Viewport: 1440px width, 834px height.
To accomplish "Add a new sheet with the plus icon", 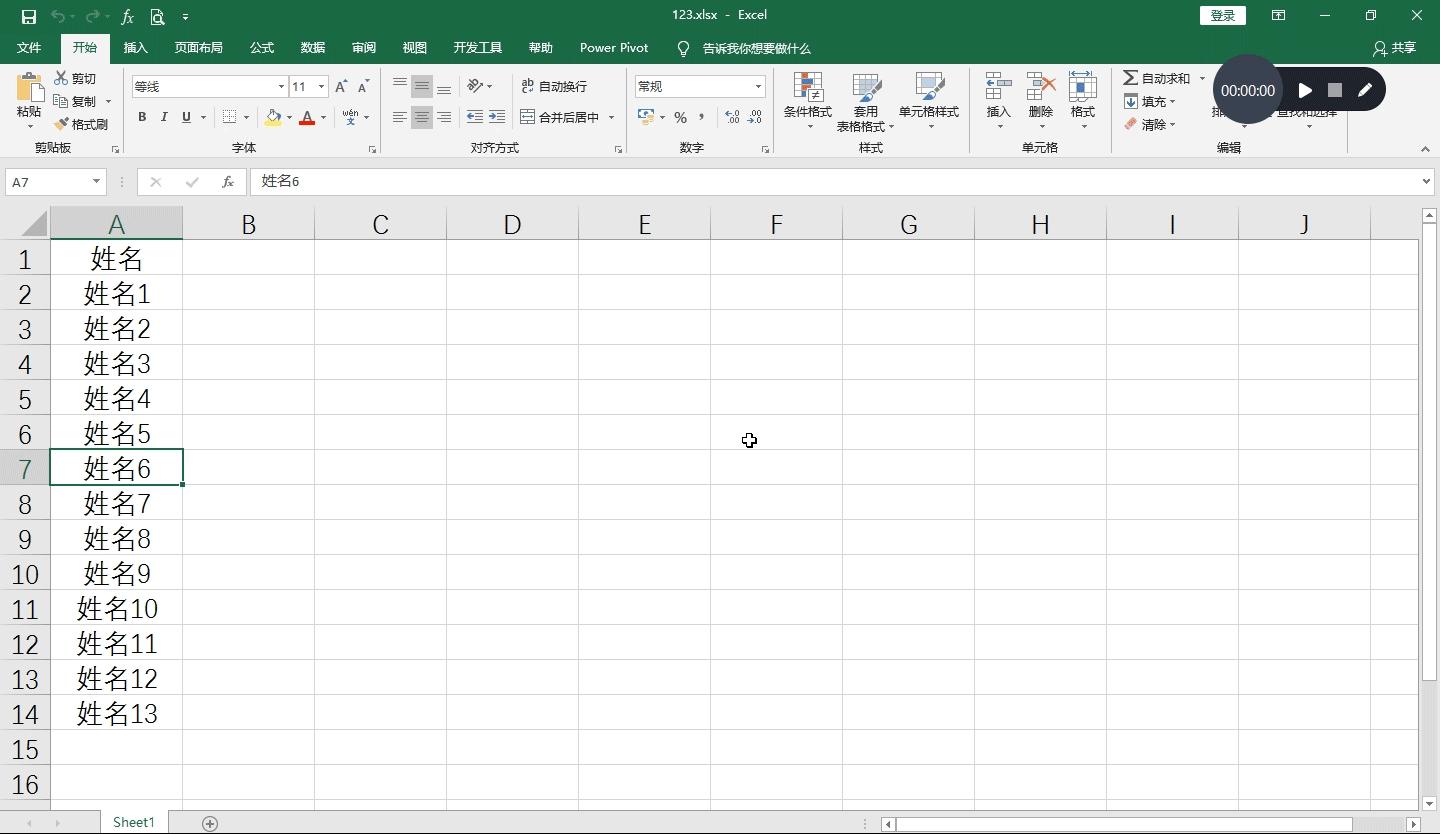I will click(210, 823).
